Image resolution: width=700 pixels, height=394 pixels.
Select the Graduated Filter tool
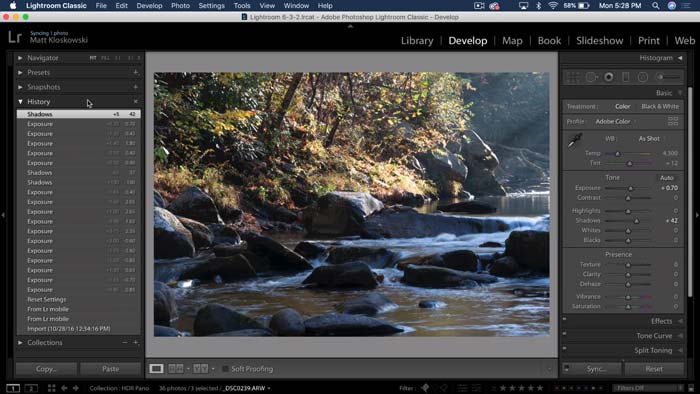(x=626, y=77)
